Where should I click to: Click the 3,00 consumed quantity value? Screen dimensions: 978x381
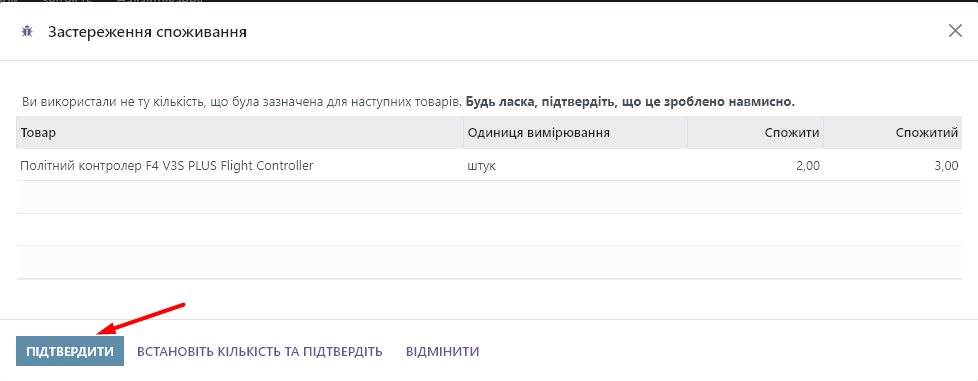946,166
